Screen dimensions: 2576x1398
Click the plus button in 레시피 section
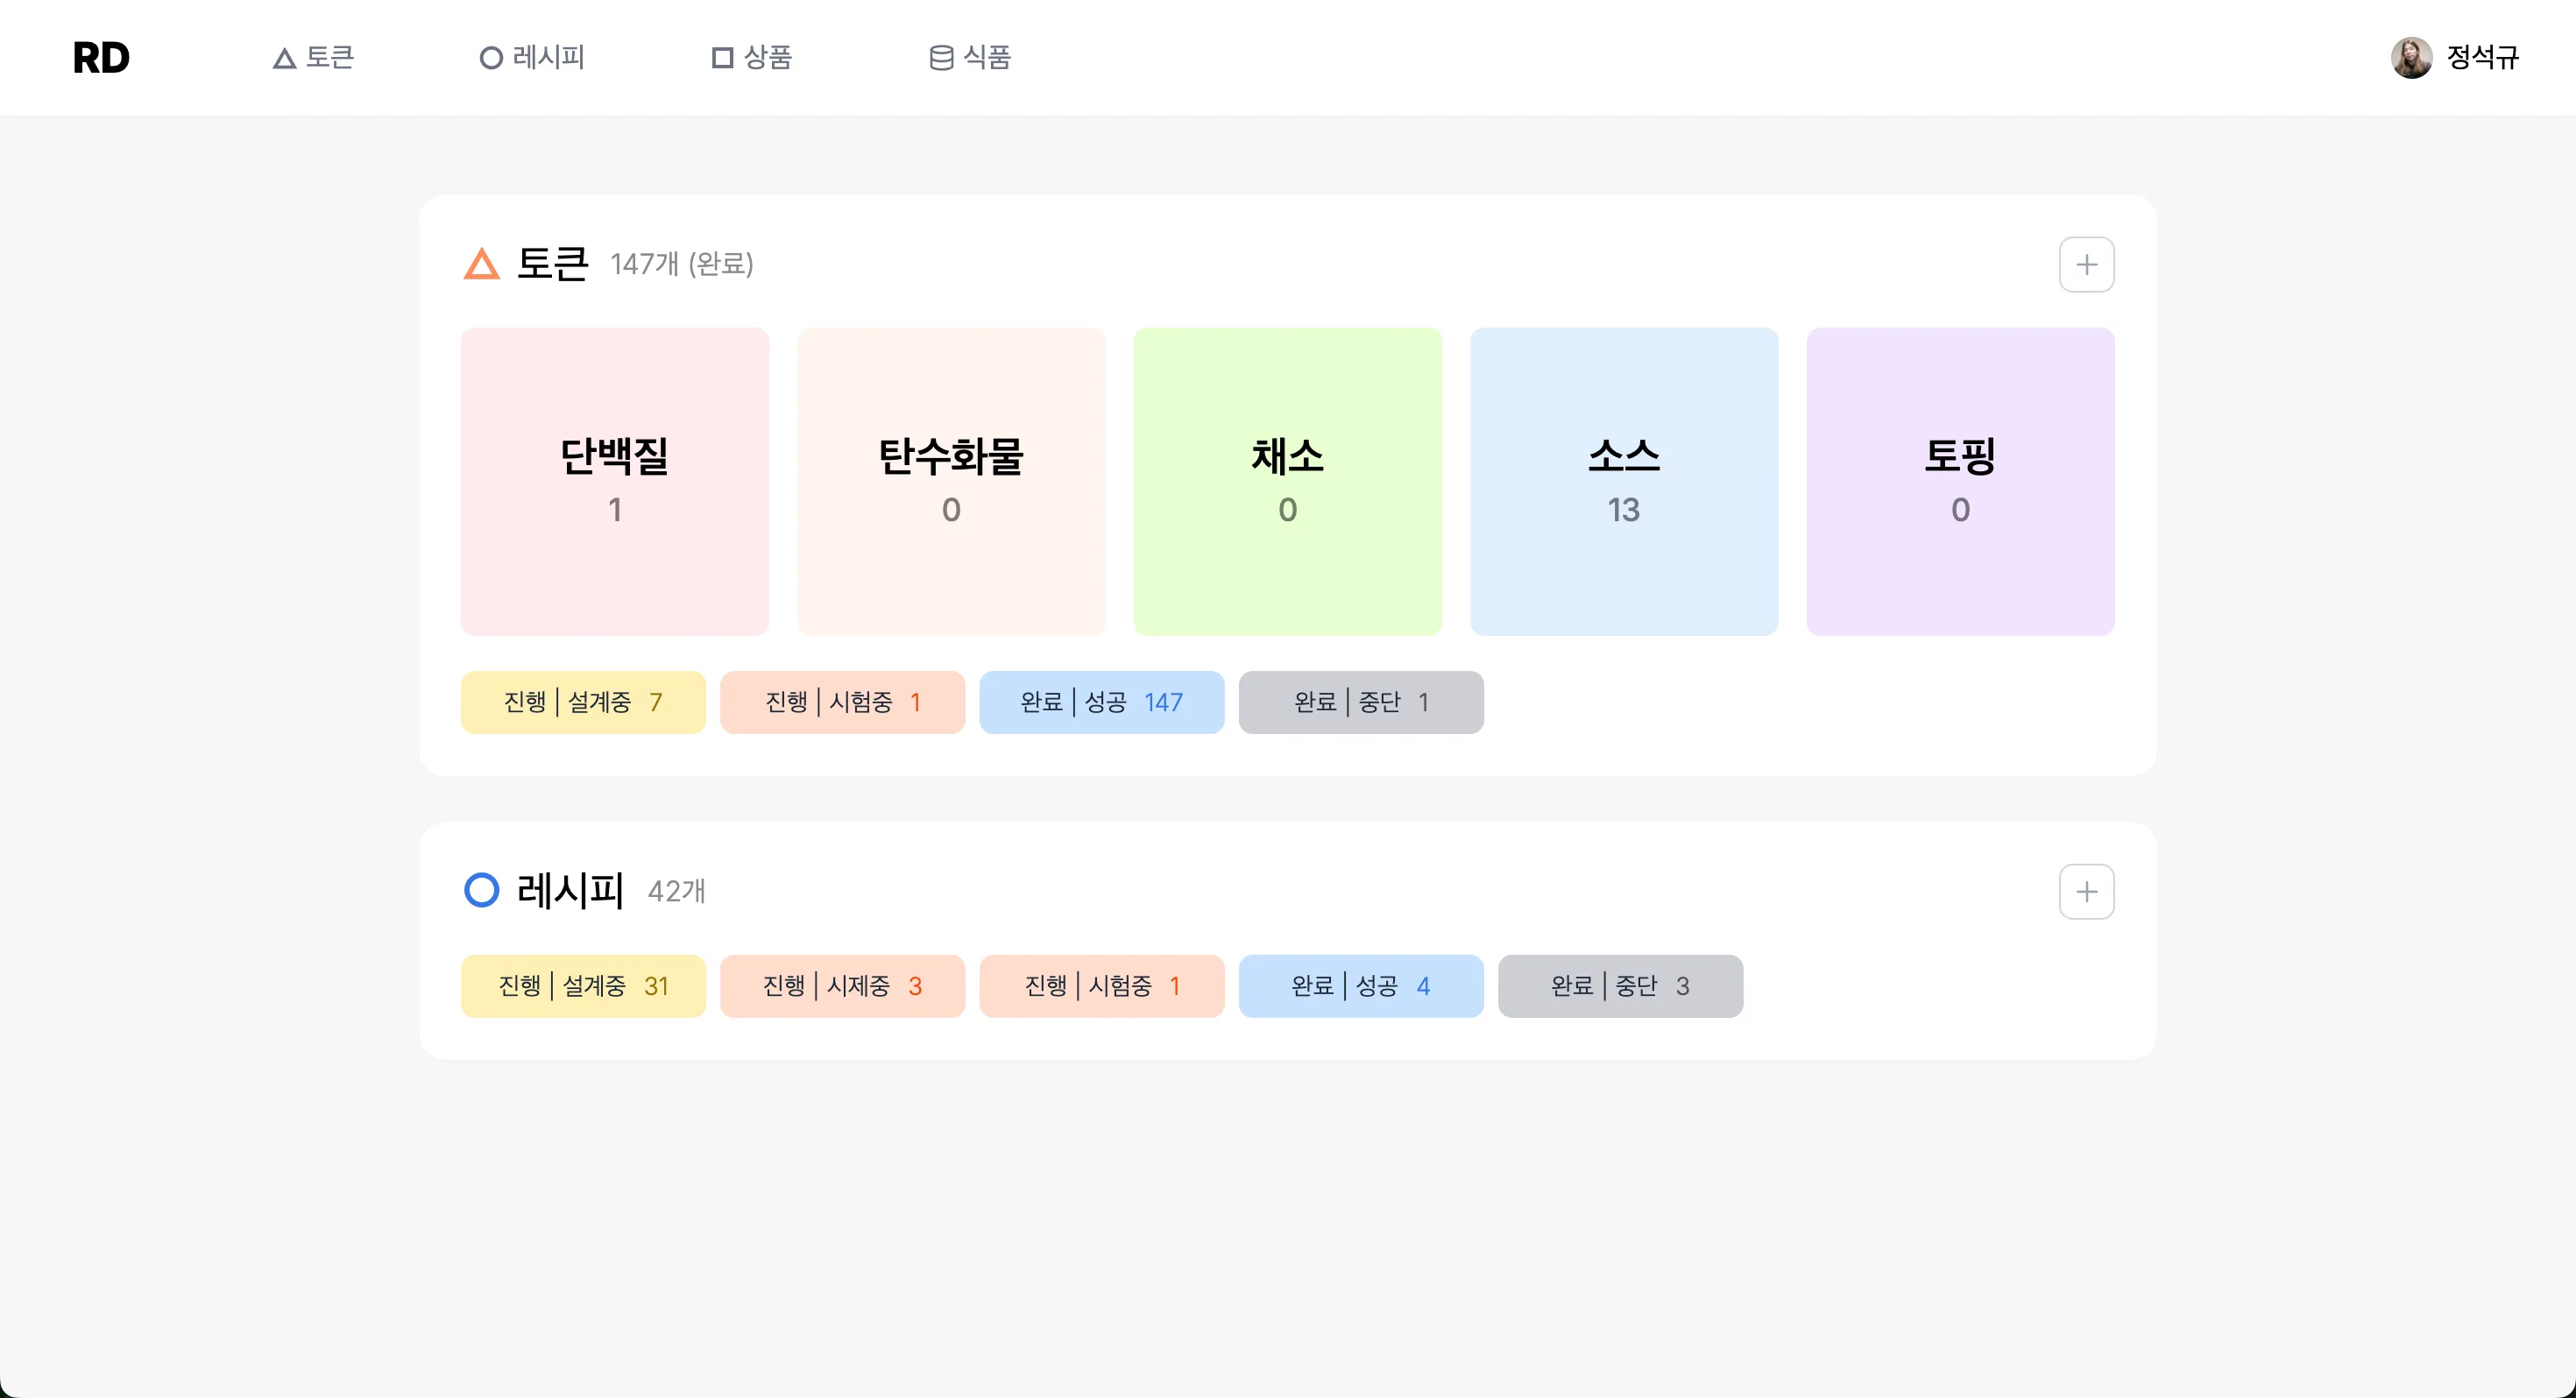tap(2086, 892)
